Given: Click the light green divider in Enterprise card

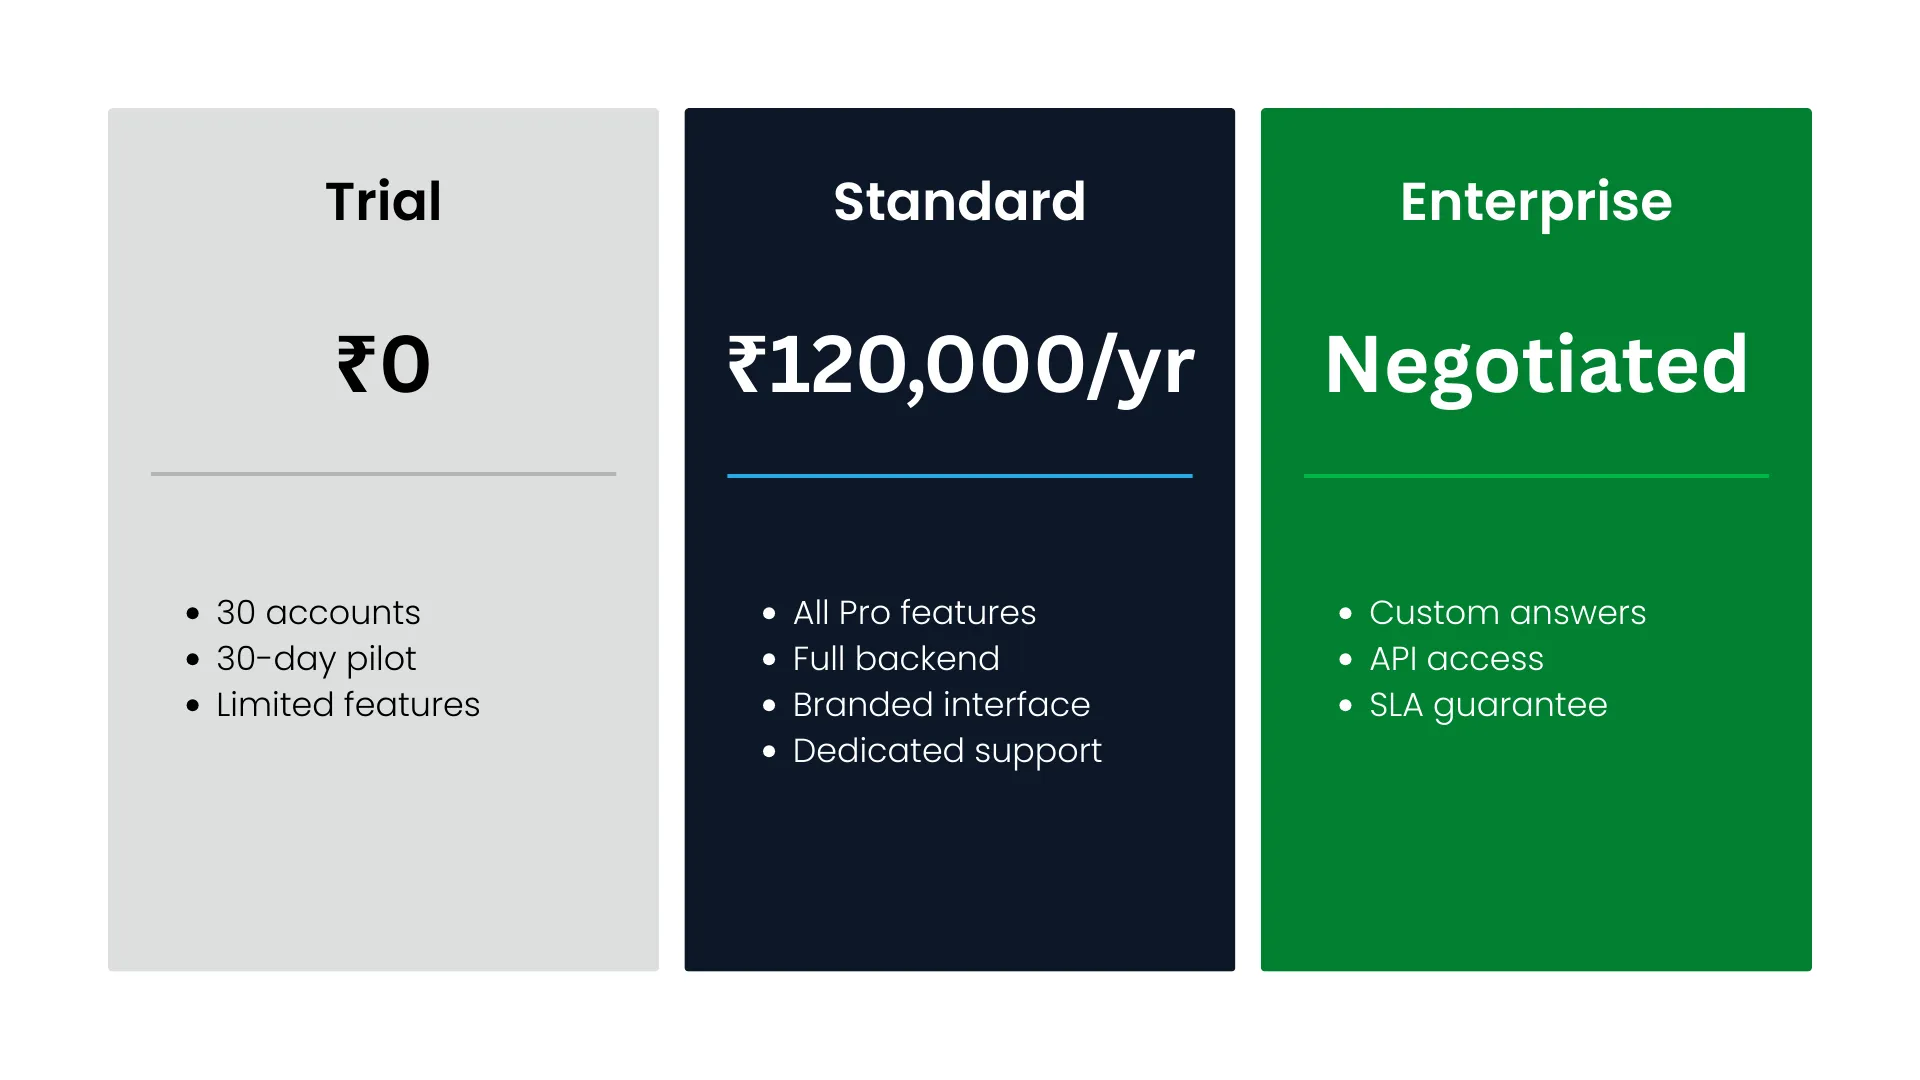Looking at the screenshot, I should click(x=1536, y=476).
